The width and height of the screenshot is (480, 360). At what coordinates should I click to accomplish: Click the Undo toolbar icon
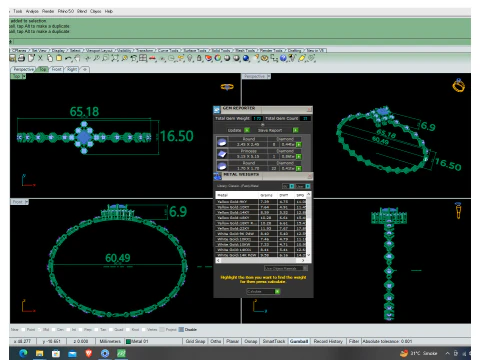click(x=68, y=58)
